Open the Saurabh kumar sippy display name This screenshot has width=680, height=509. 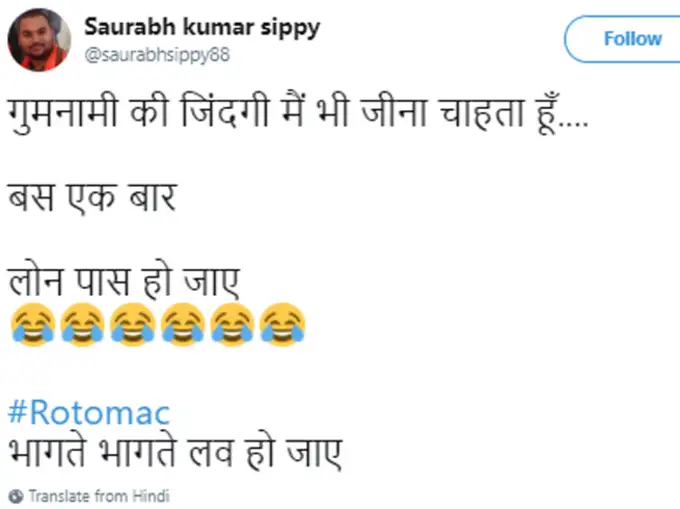pyautogui.click(x=201, y=26)
